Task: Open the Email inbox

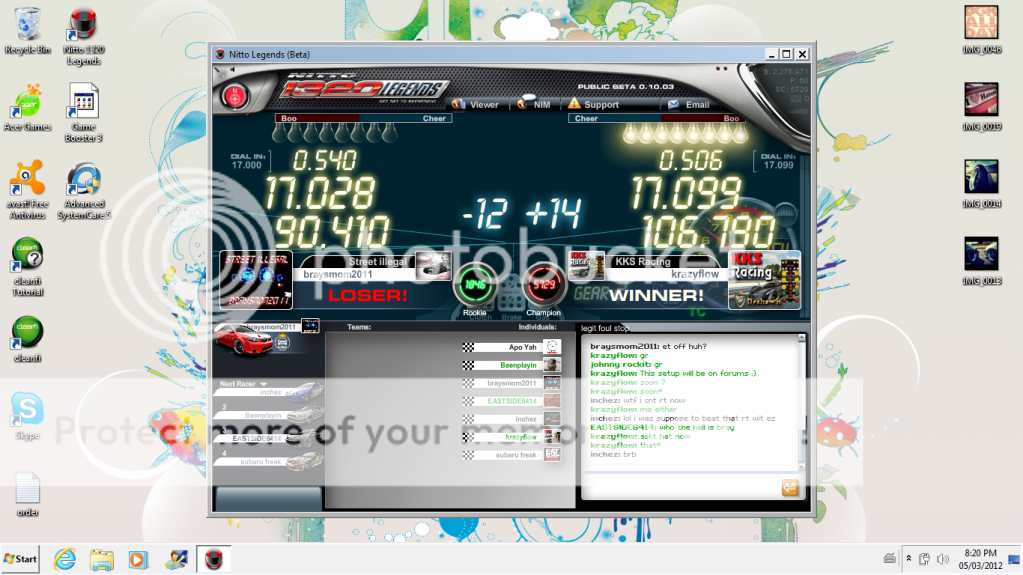Action: click(688, 104)
